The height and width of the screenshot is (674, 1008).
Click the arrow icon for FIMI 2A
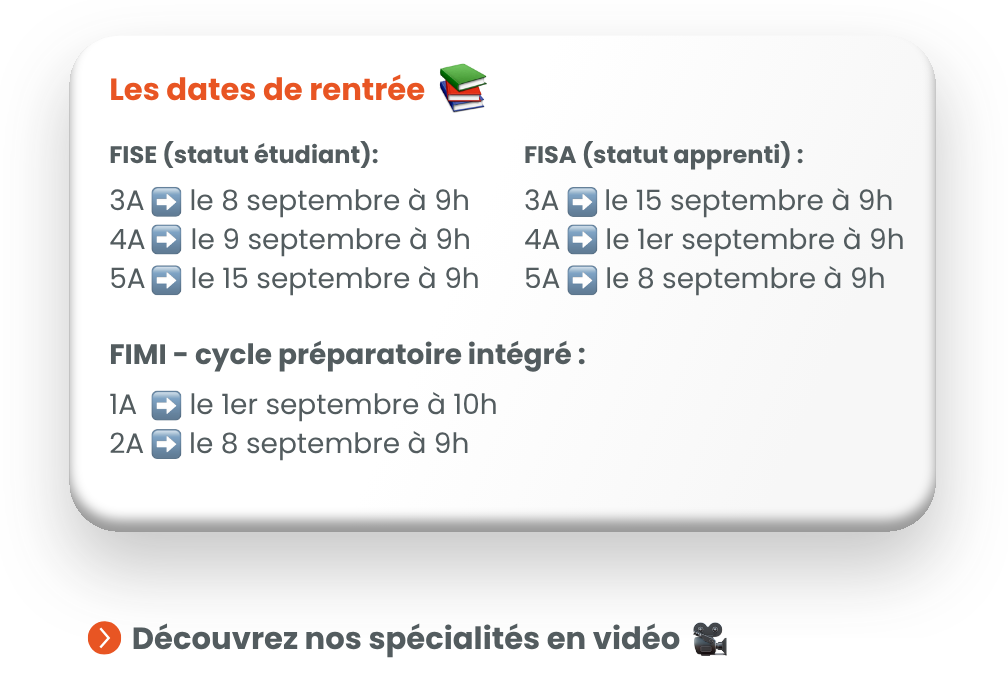coord(166,444)
